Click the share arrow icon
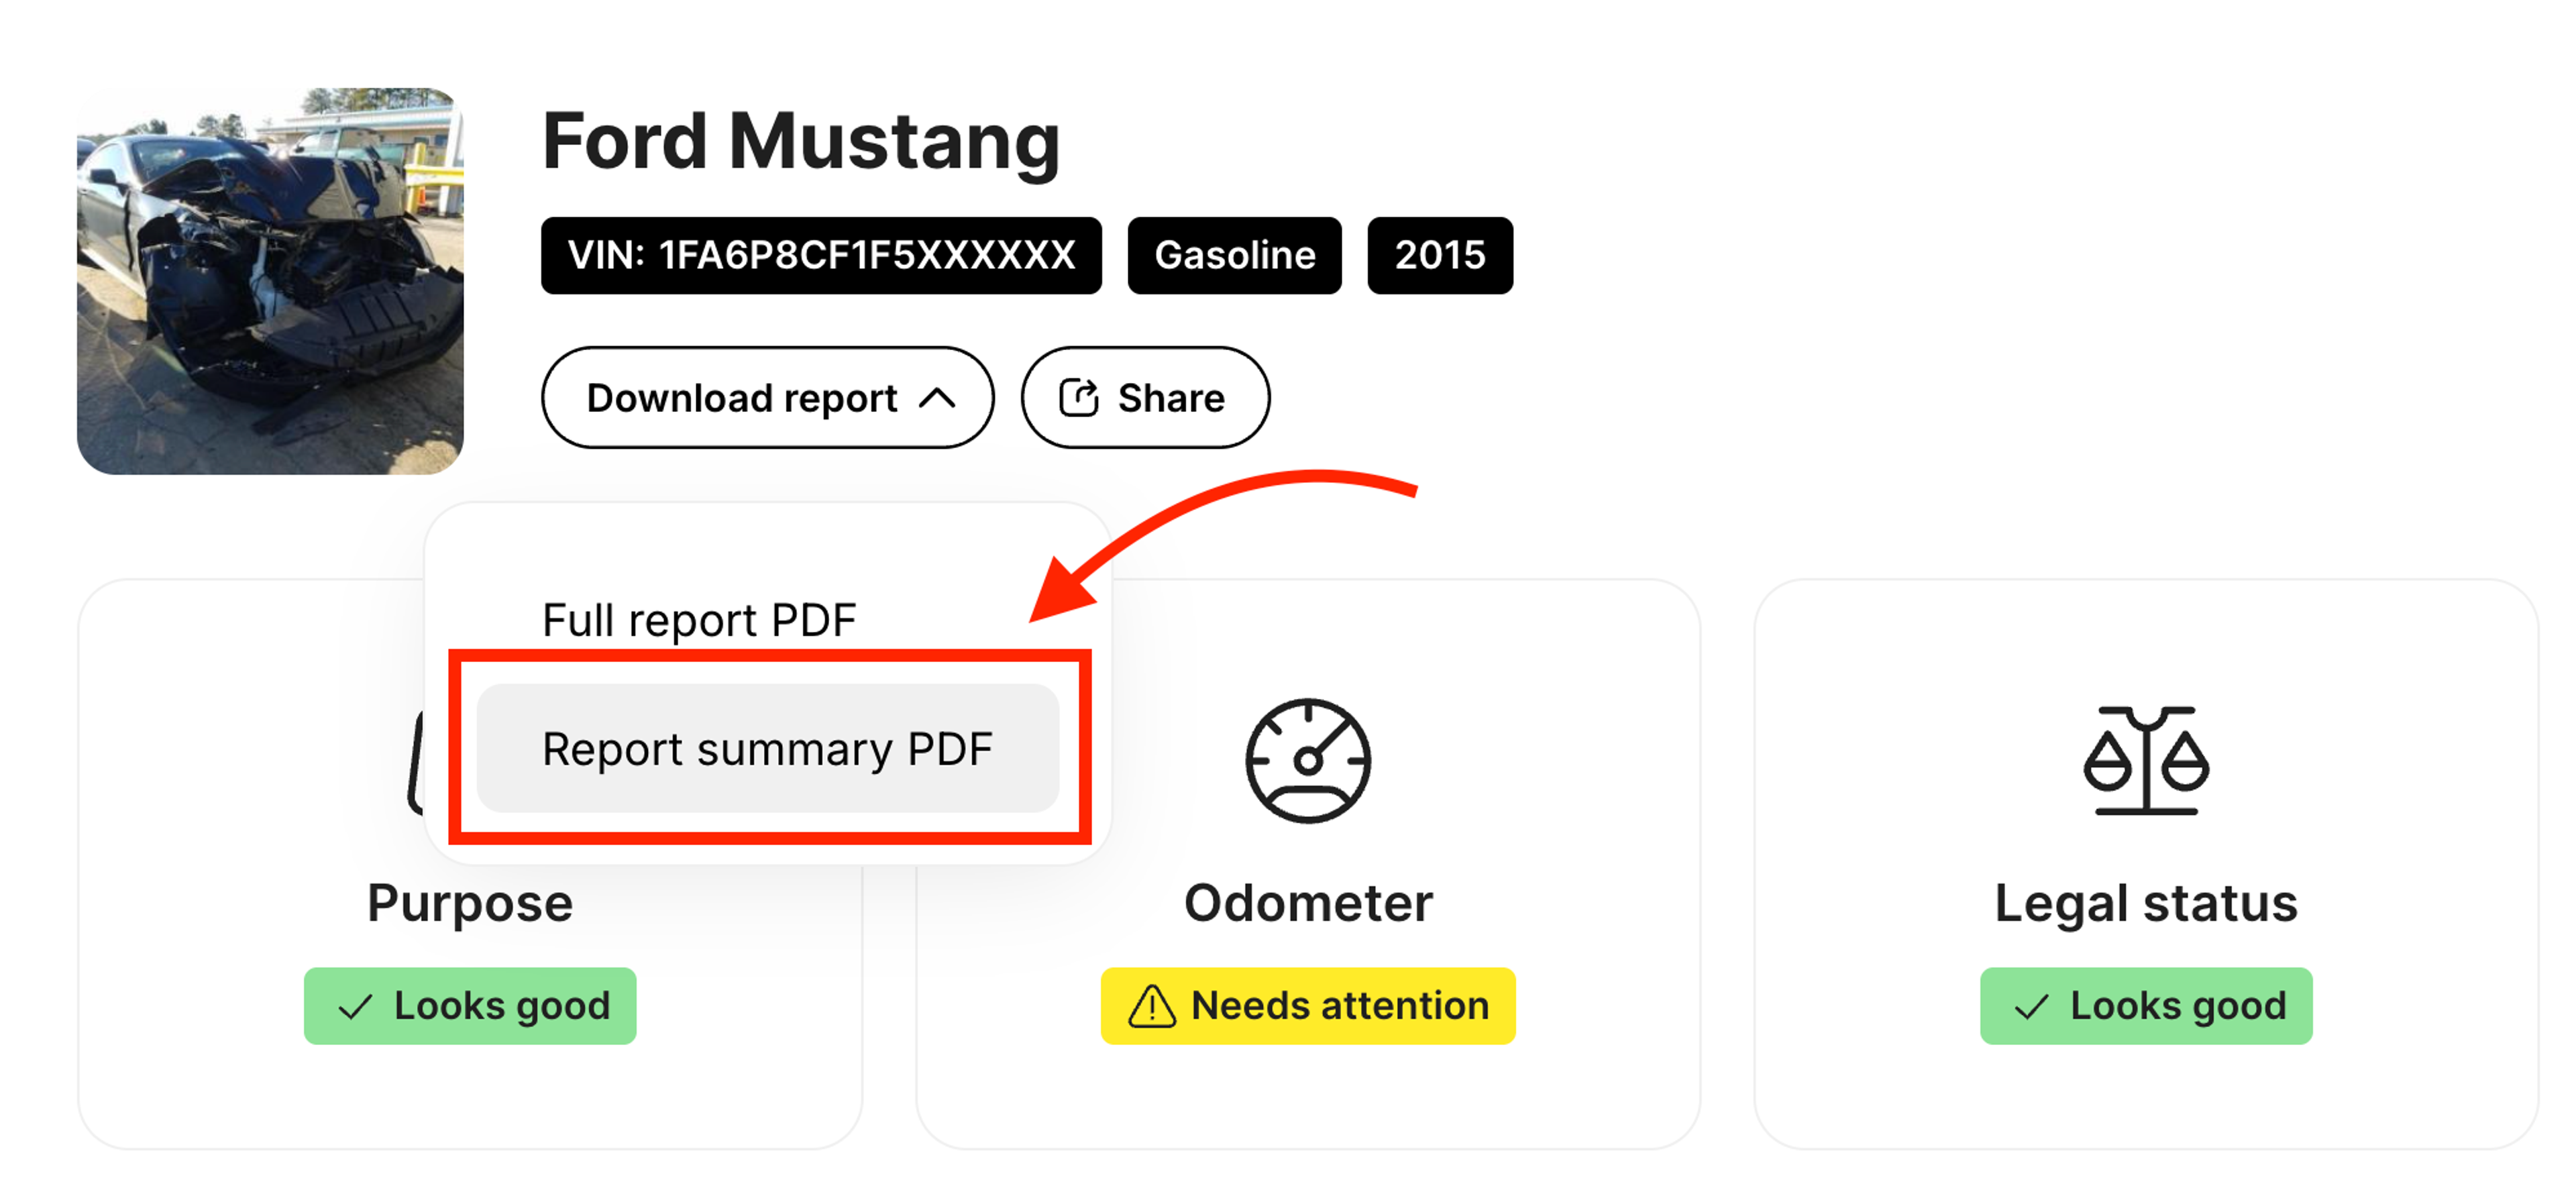The height and width of the screenshot is (1194, 2576). [x=1078, y=398]
